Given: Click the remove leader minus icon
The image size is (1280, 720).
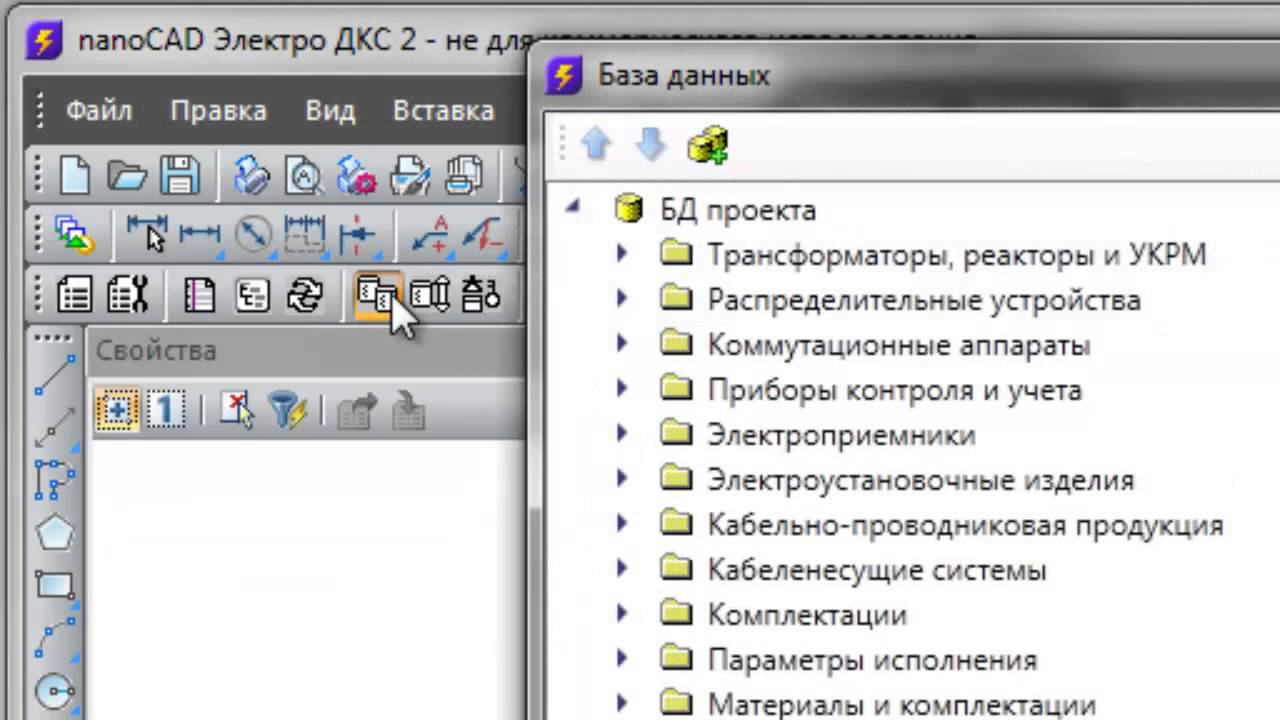Looking at the screenshot, I should coord(482,235).
